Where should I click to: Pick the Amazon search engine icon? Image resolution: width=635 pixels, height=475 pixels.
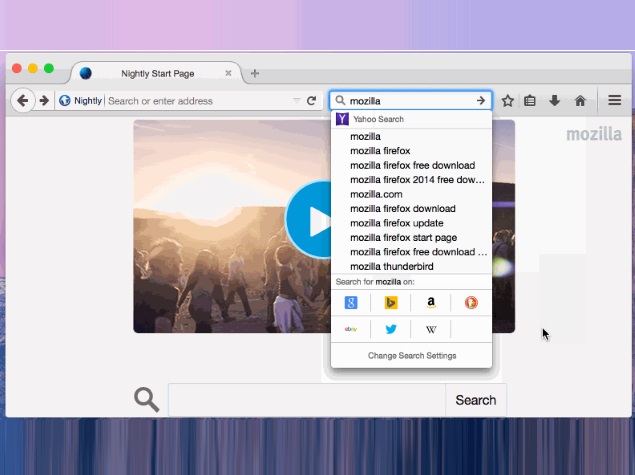431,303
